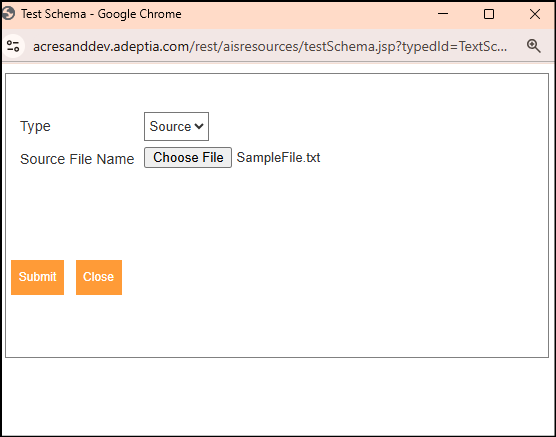Minimize the Test Schema window
This screenshot has width=556, height=437.
[x=443, y=14]
